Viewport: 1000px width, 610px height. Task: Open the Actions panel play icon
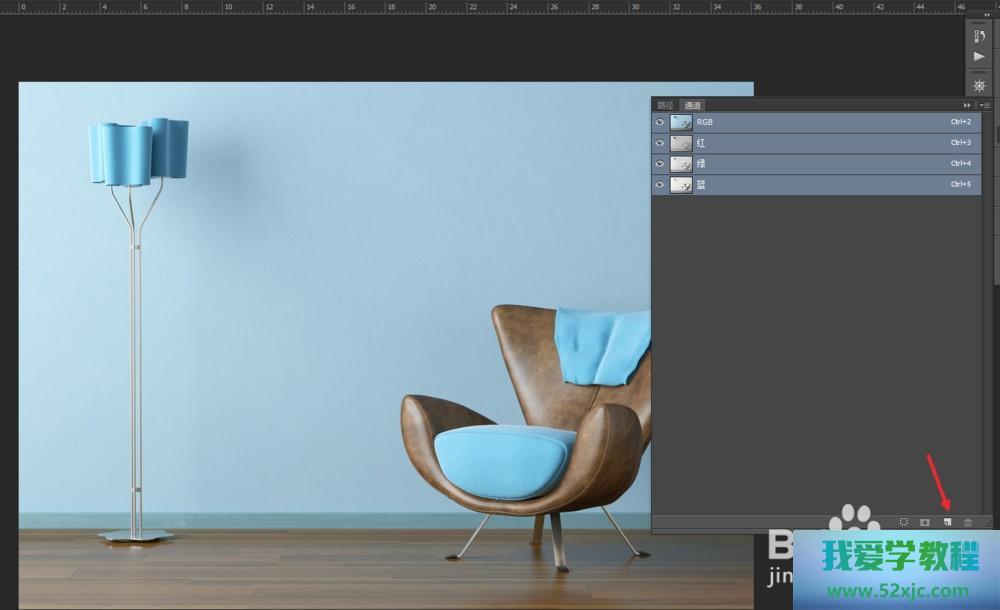point(979,57)
